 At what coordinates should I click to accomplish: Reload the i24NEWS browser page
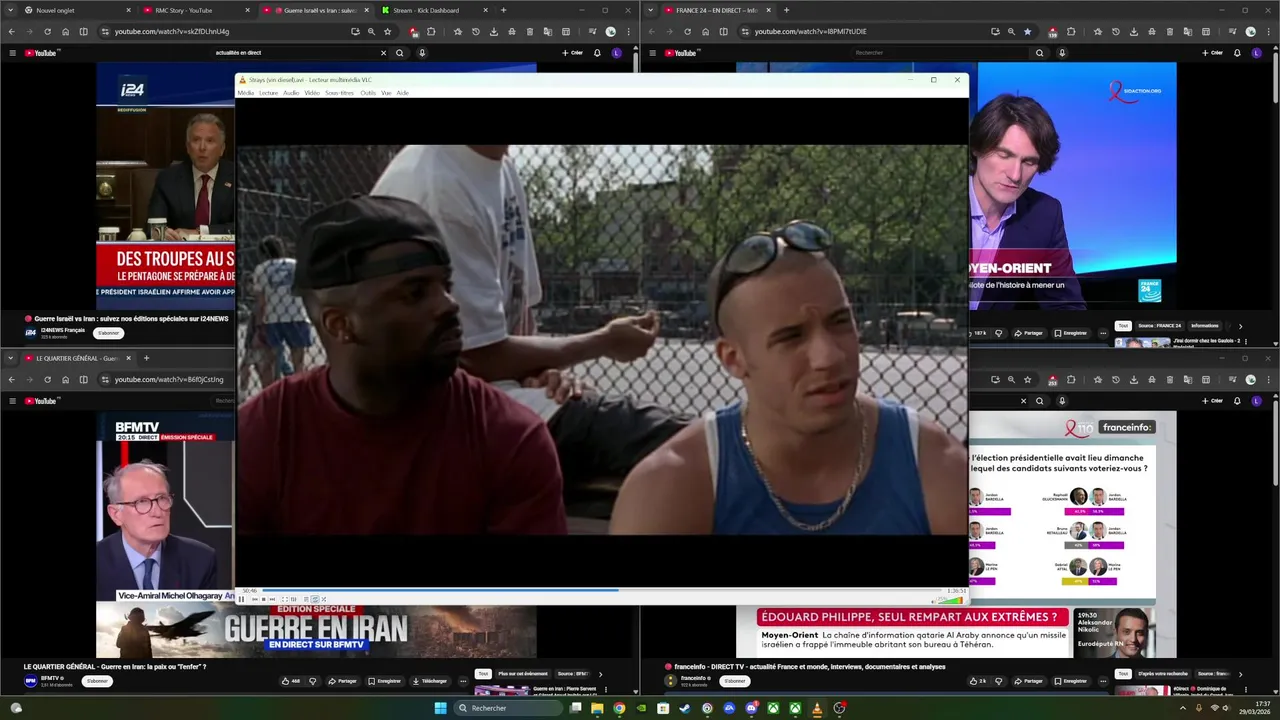(x=47, y=31)
